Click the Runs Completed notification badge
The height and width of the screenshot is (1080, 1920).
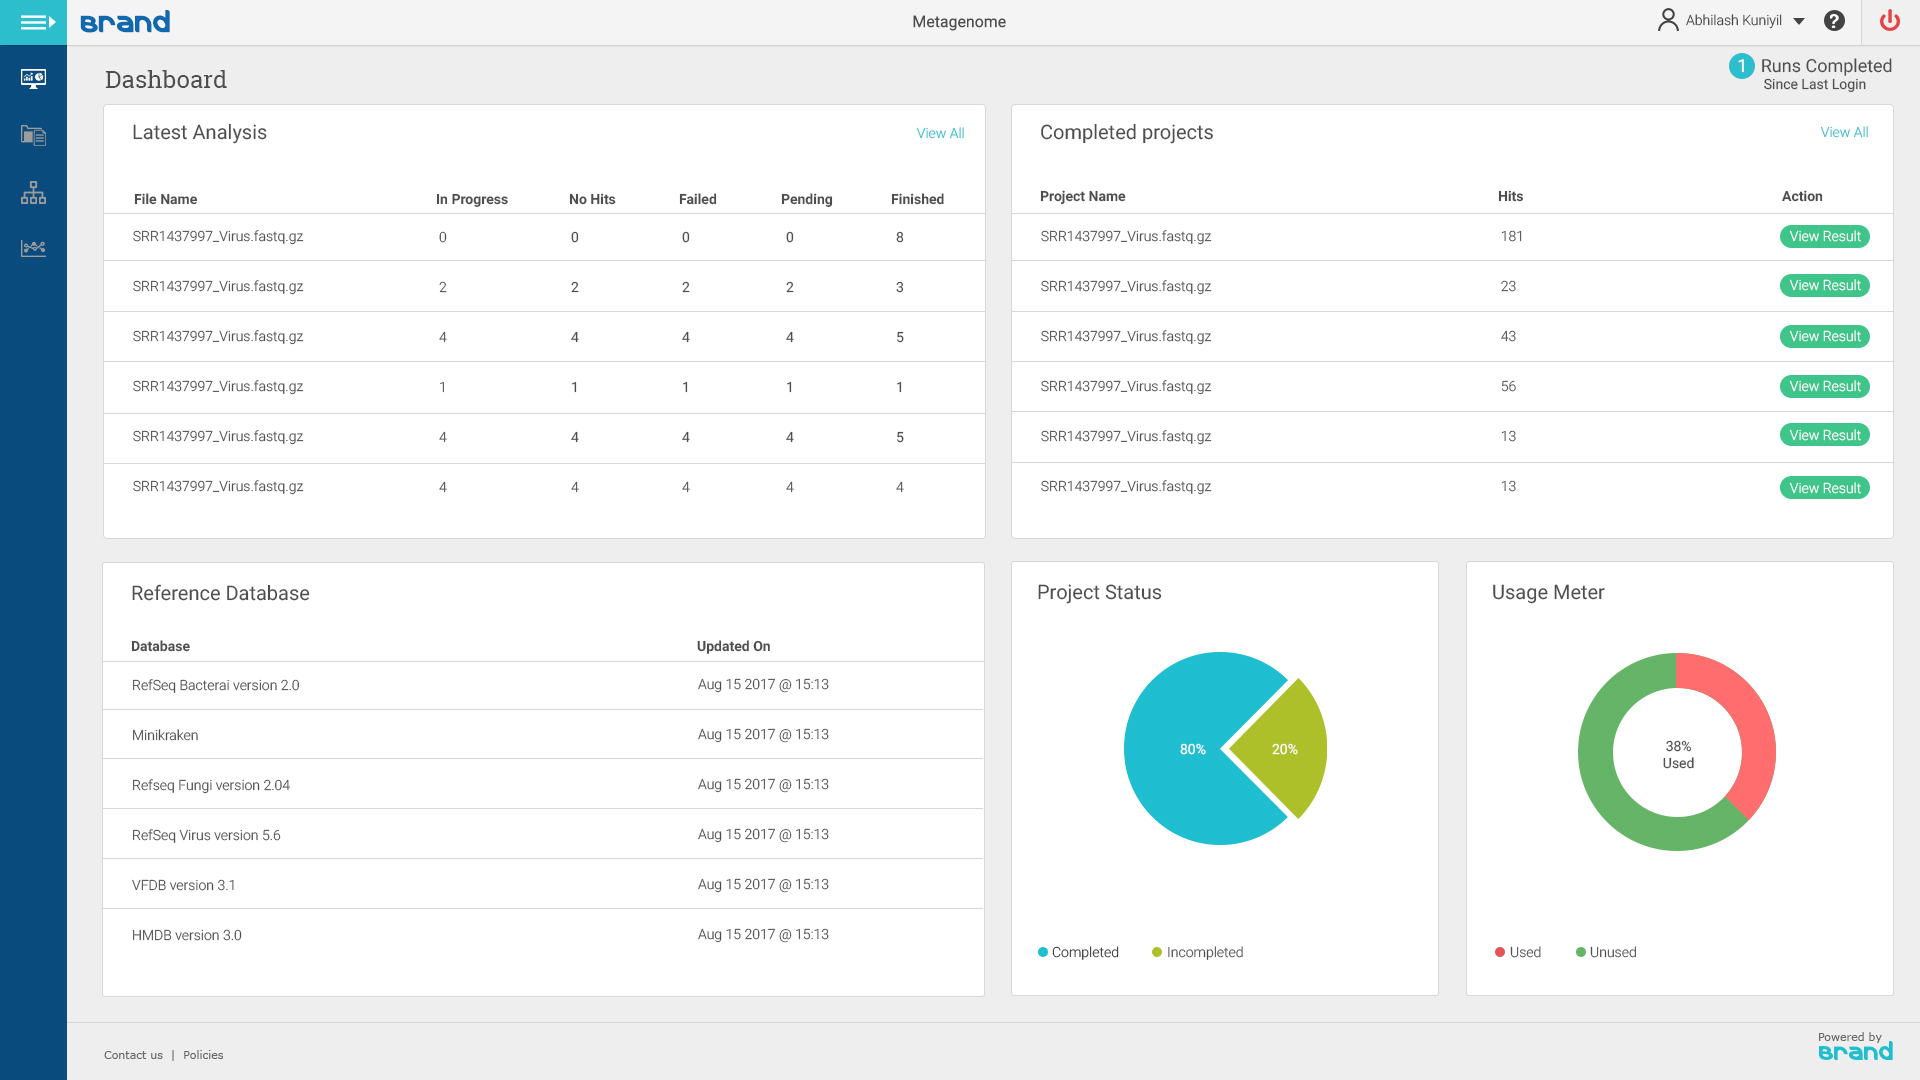[1741, 66]
